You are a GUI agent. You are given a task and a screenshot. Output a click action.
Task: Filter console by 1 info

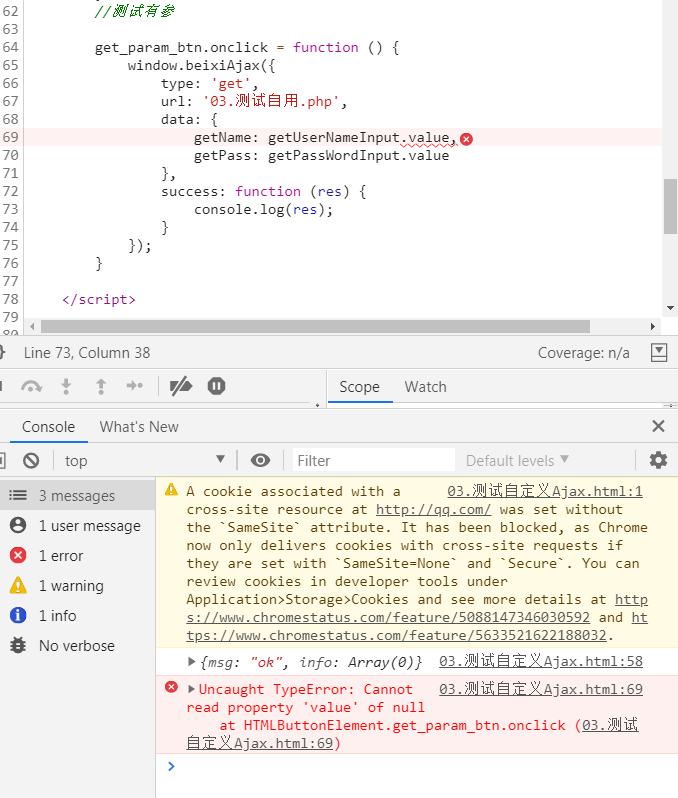tap(77, 615)
